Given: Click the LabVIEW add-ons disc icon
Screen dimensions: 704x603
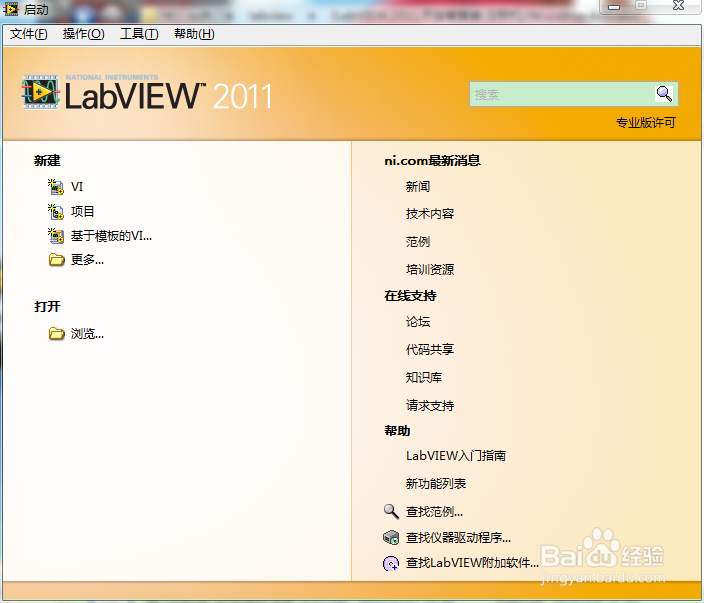Looking at the screenshot, I should point(391,563).
